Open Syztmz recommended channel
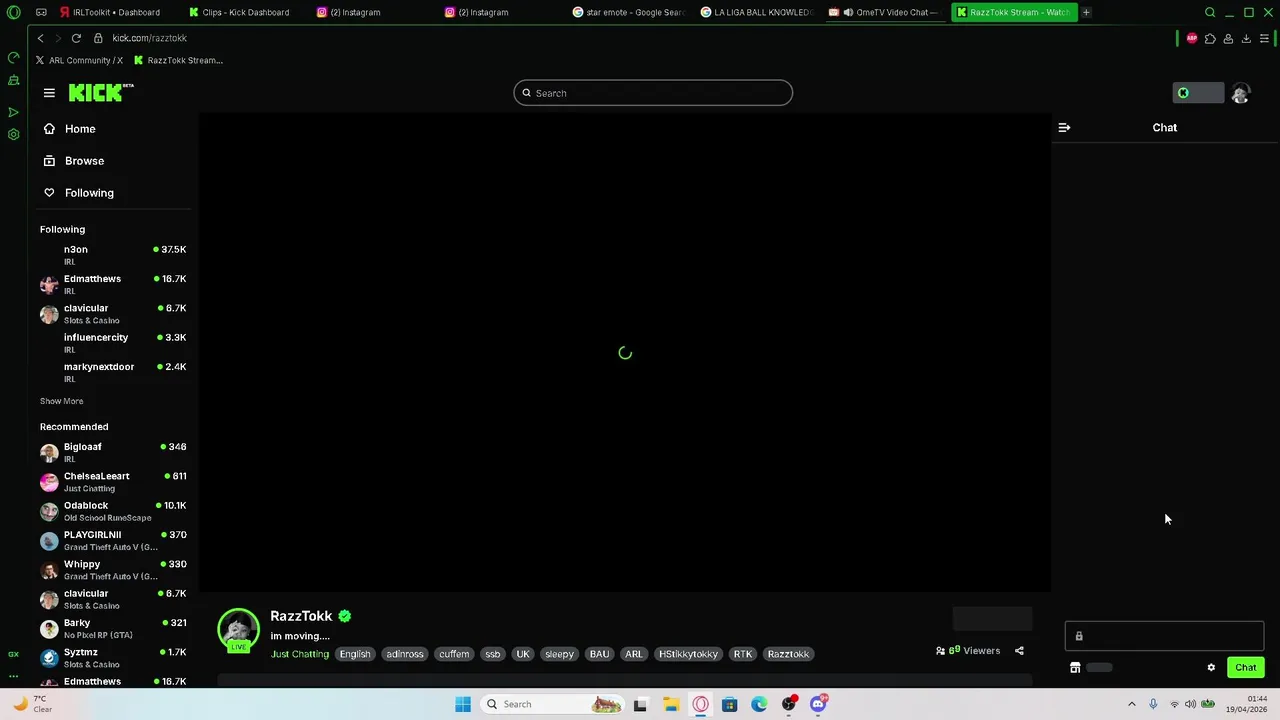The image size is (1280, 720). coord(113,658)
